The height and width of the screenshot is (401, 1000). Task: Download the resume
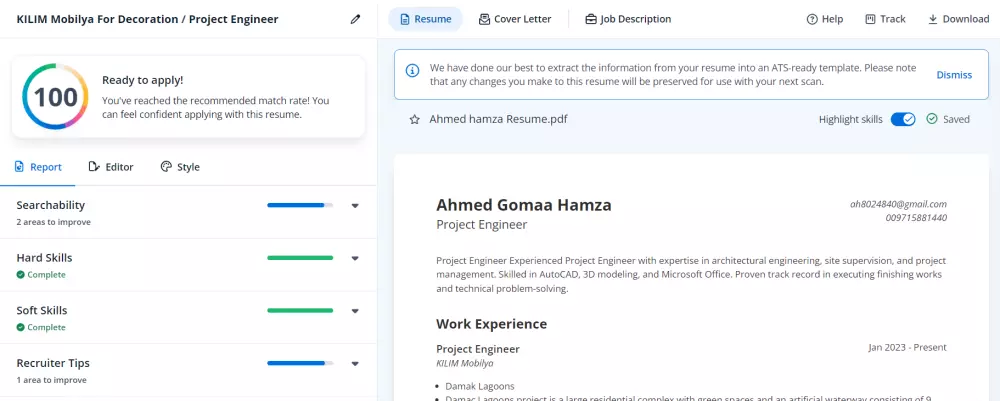pyautogui.click(x=958, y=19)
